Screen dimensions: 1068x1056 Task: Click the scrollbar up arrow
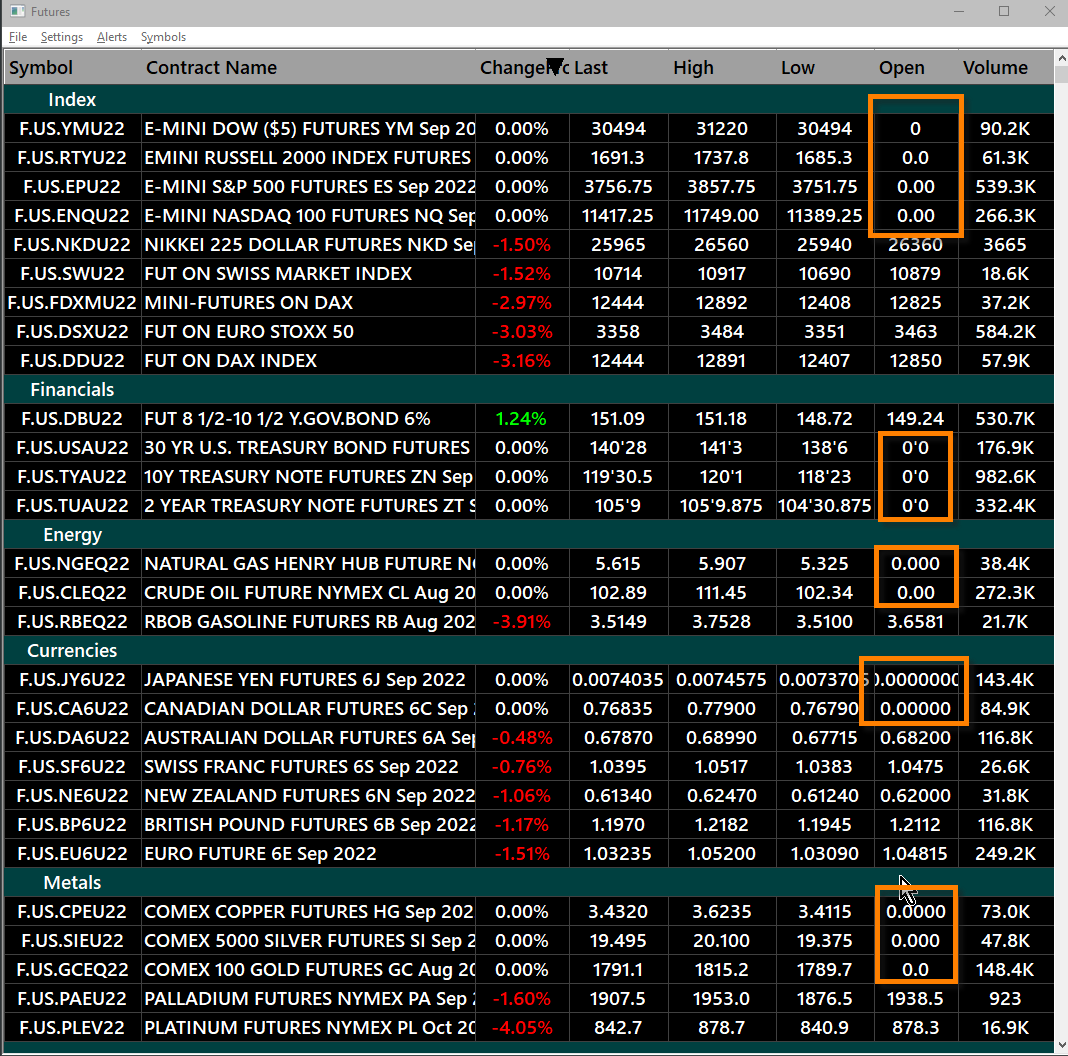click(x=1061, y=59)
